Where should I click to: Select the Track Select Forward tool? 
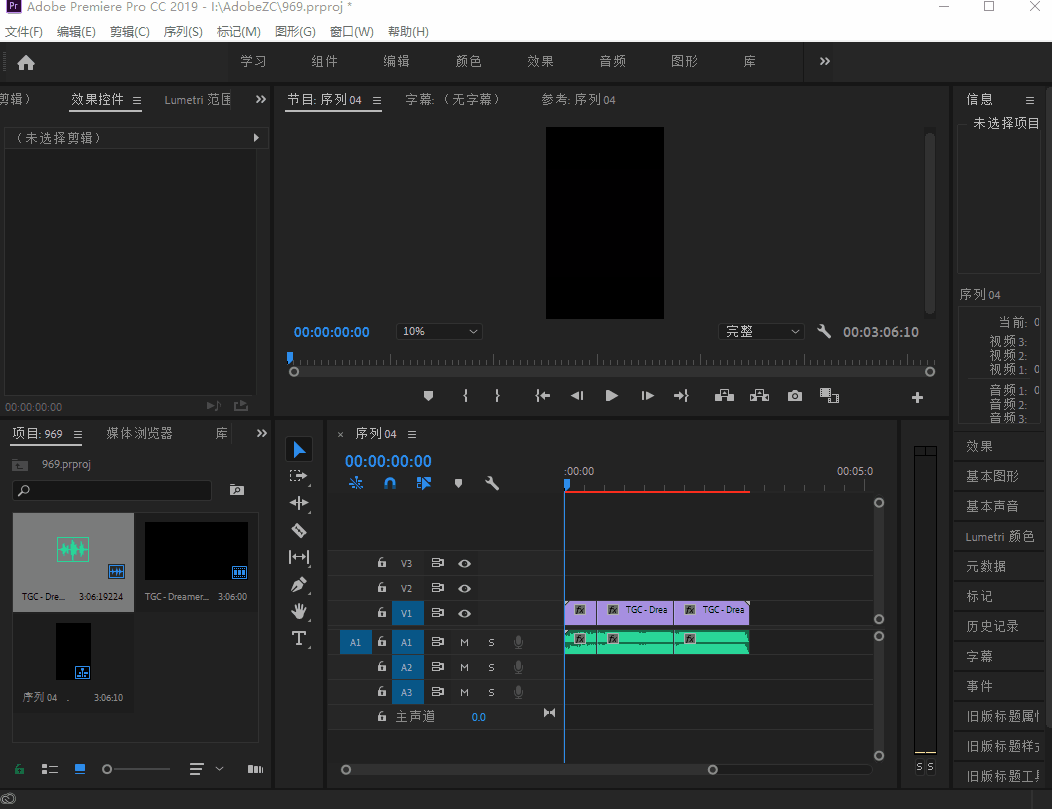(298, 476)
